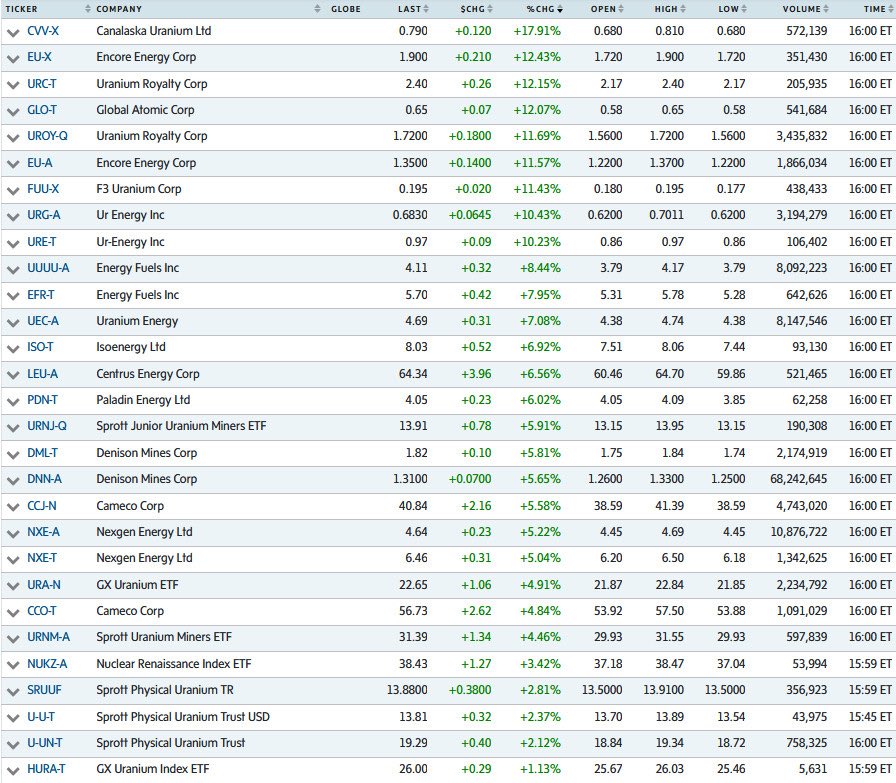Viewport: 896px width, 783px height.
Task: Select the Canalaska Uranium Ltd company name
Action: coord(154,31)
